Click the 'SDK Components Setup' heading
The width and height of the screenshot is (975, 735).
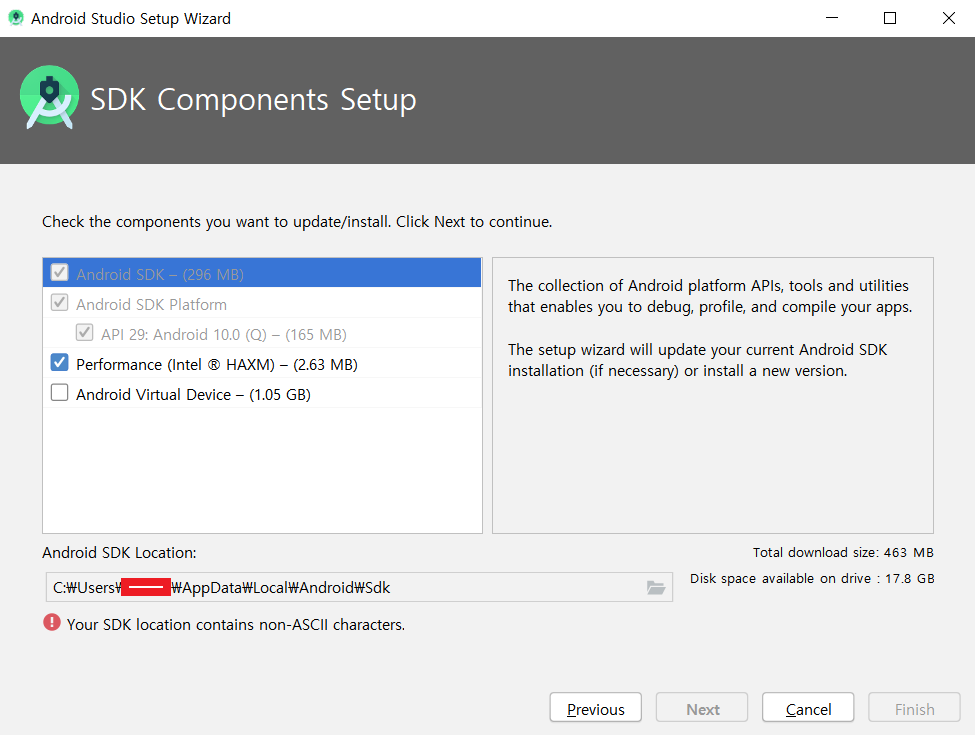(253, 99)
